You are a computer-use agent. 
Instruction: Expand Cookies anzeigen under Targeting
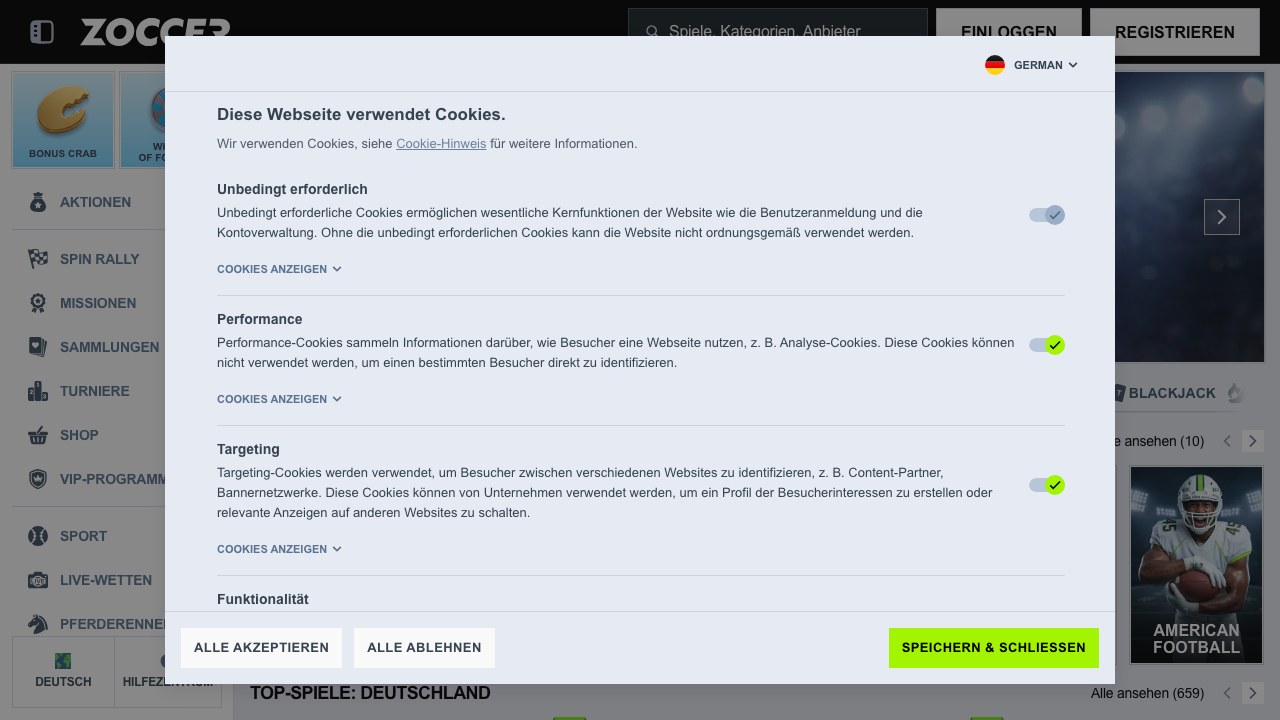[x=279, y=549]
